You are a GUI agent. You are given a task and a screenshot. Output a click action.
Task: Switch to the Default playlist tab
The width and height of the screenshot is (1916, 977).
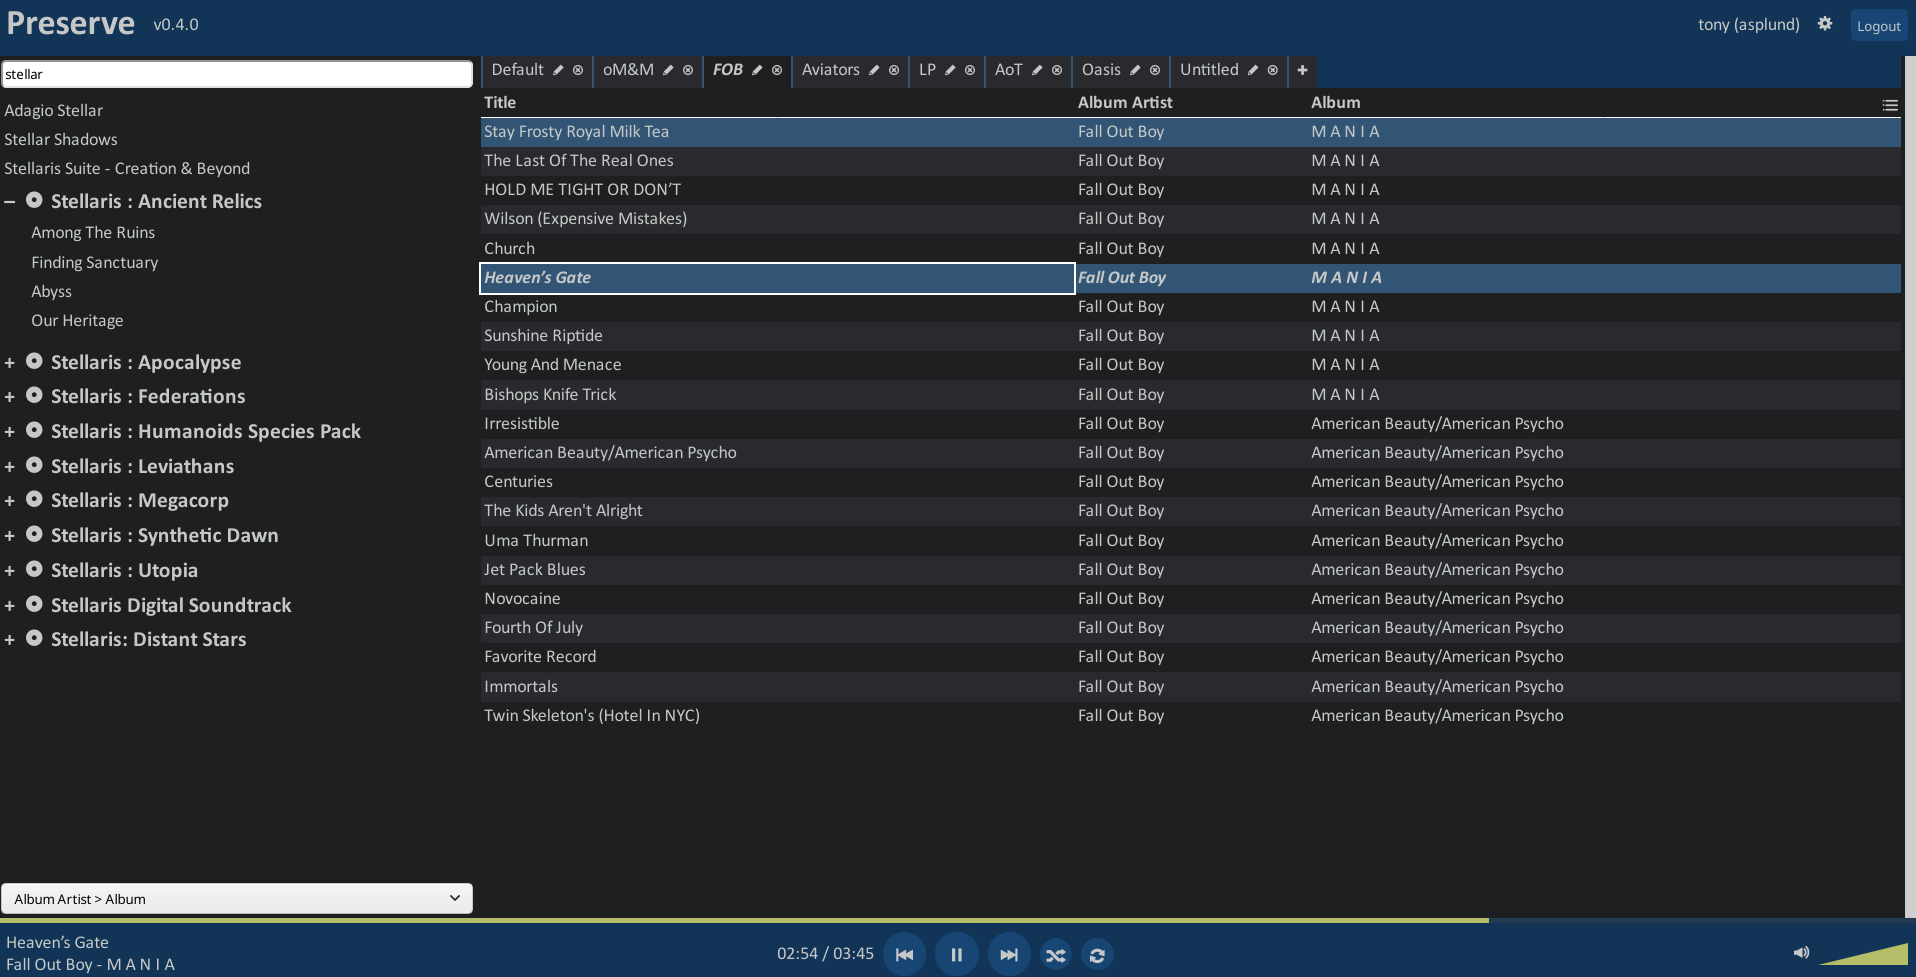pos(517,70)
